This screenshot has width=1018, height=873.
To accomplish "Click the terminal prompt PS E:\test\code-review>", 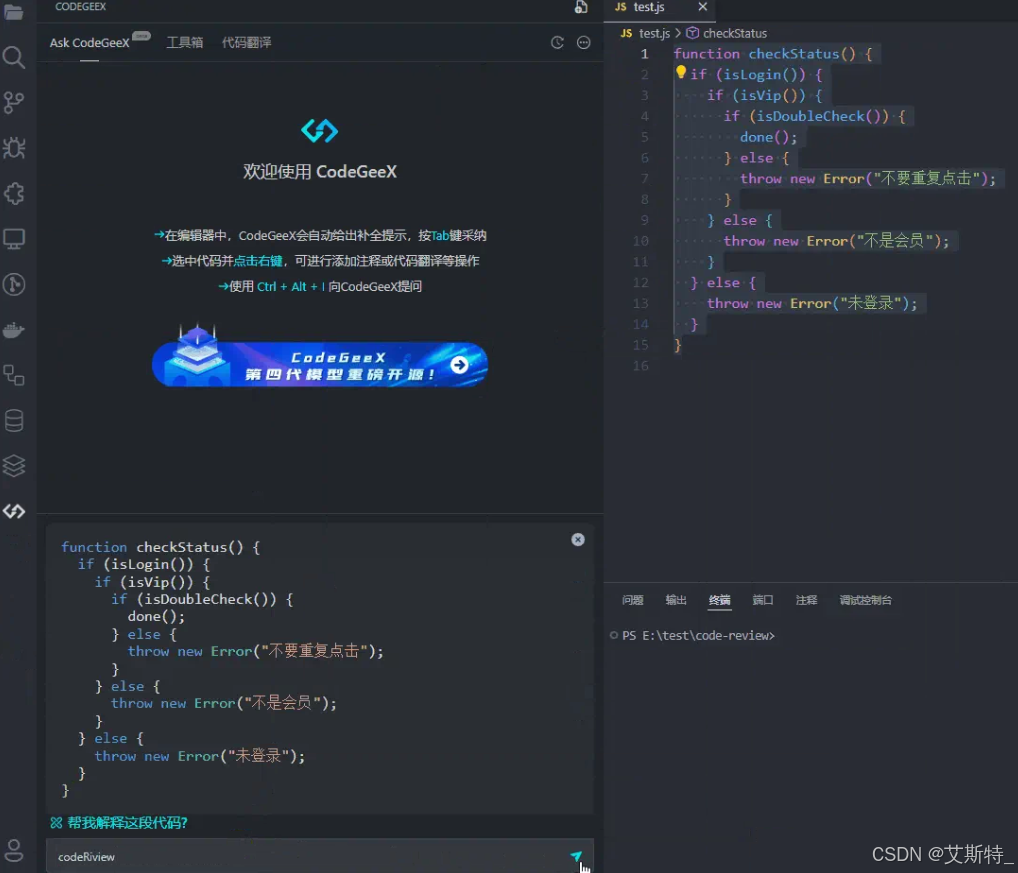I will (698, 636).
